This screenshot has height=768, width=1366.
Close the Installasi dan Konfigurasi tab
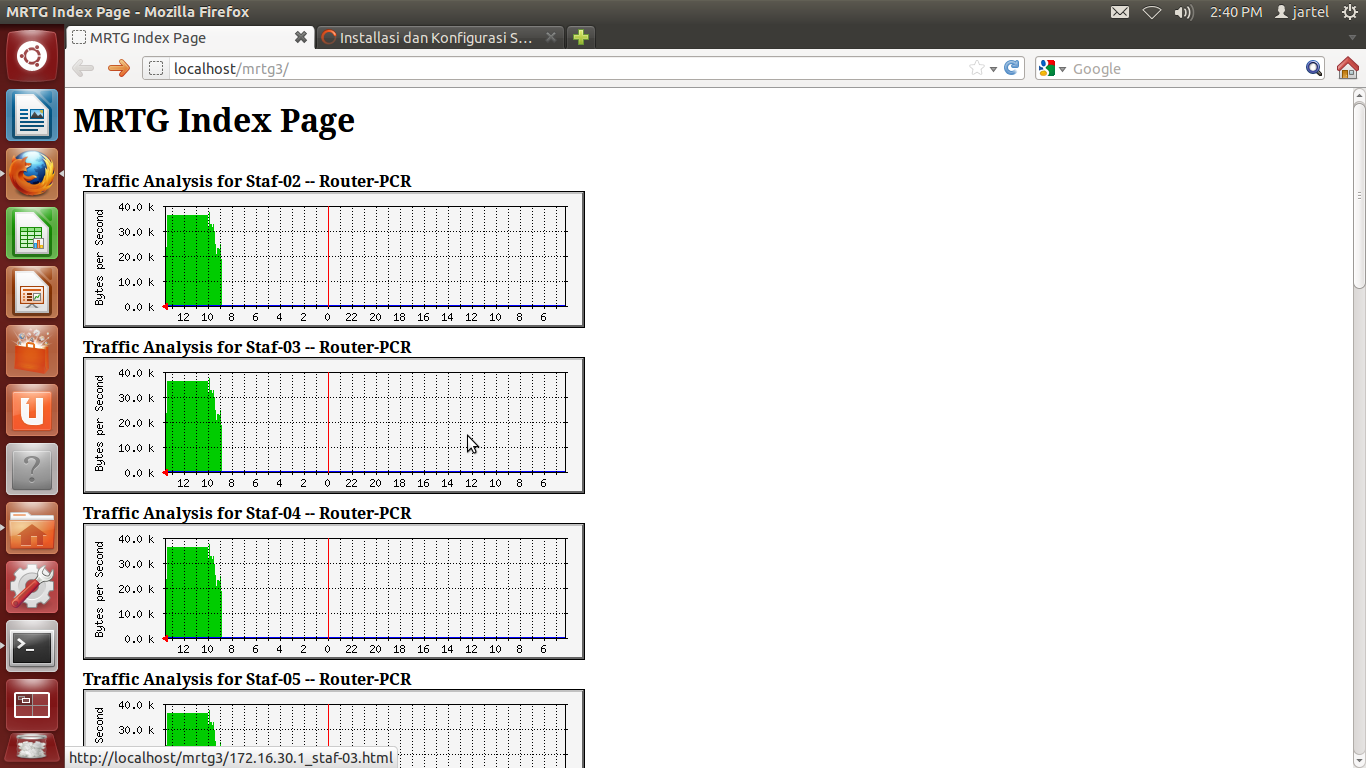pyautogui.click(x=551, y=37)
